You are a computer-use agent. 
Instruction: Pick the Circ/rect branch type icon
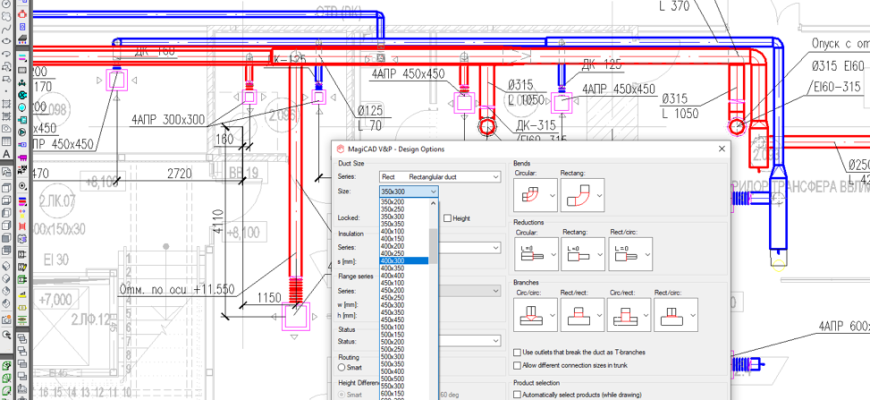tap(627, 317)
